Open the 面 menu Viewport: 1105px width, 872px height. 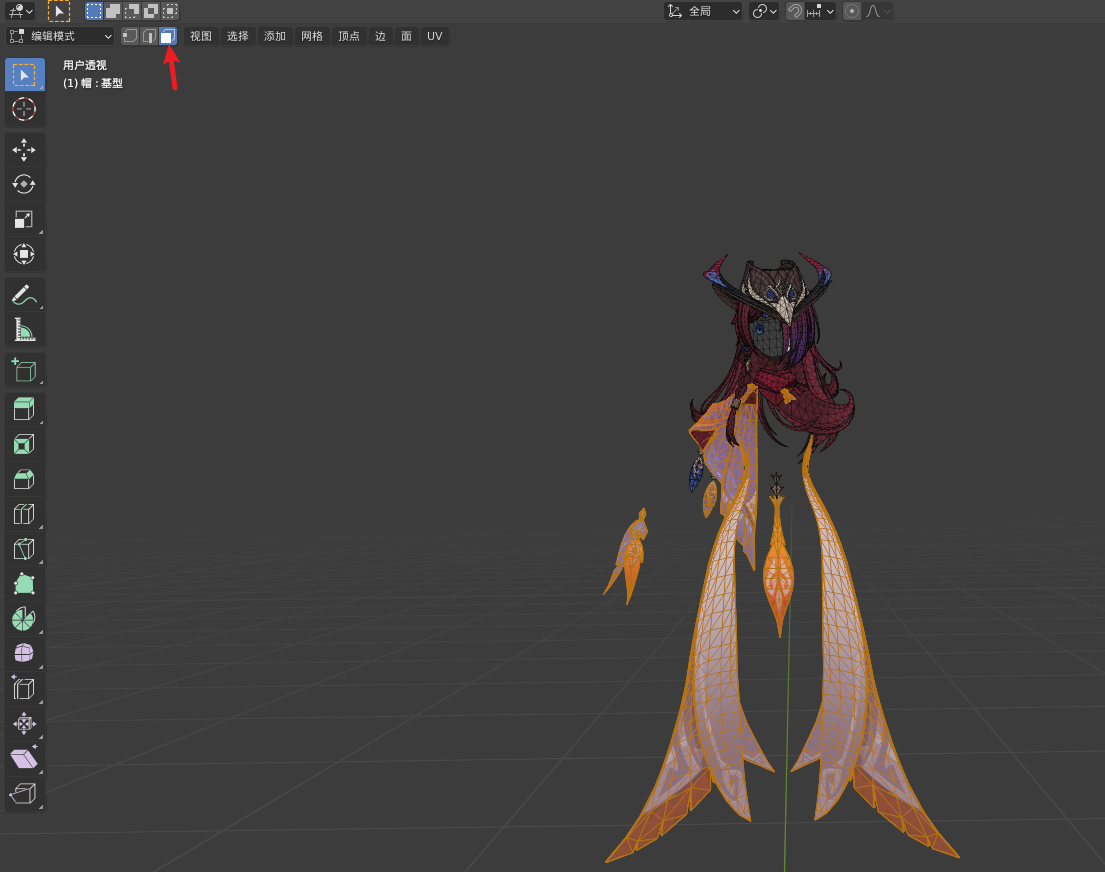coord(407,36)
